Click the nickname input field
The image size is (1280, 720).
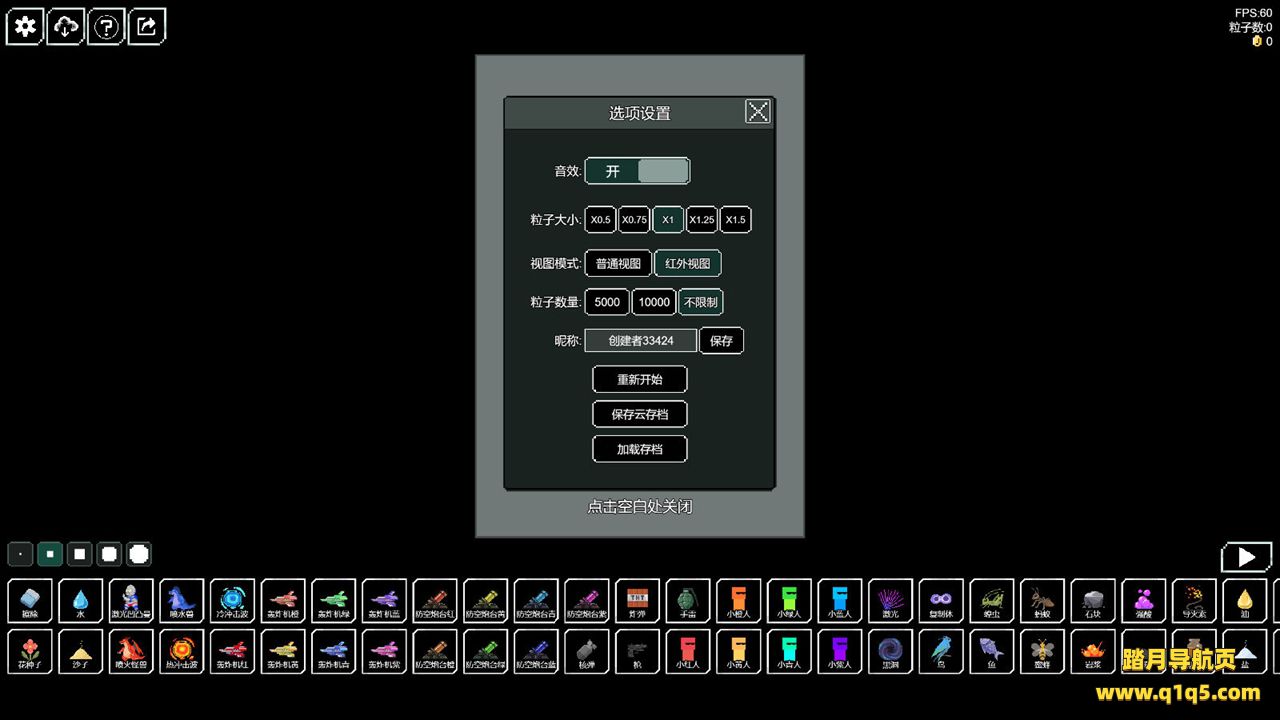tap(640, 341)
